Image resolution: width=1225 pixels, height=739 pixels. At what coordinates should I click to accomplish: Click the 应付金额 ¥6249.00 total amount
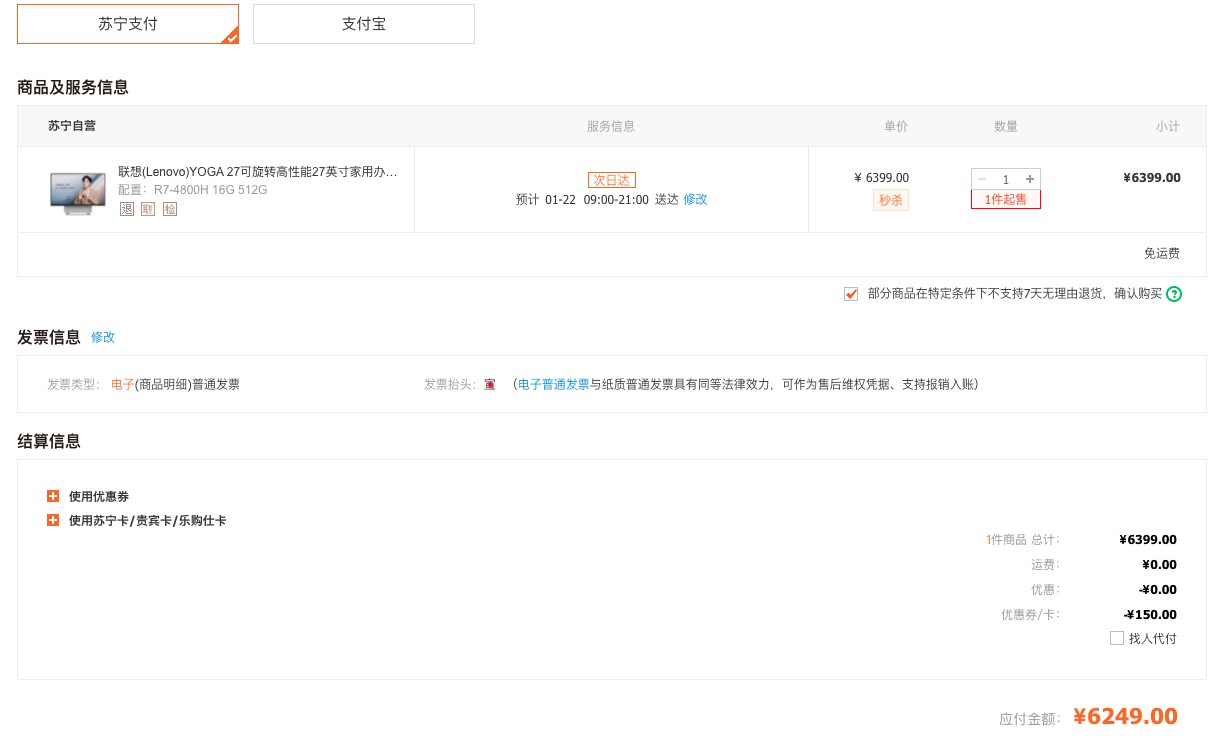click(1125, 716)
